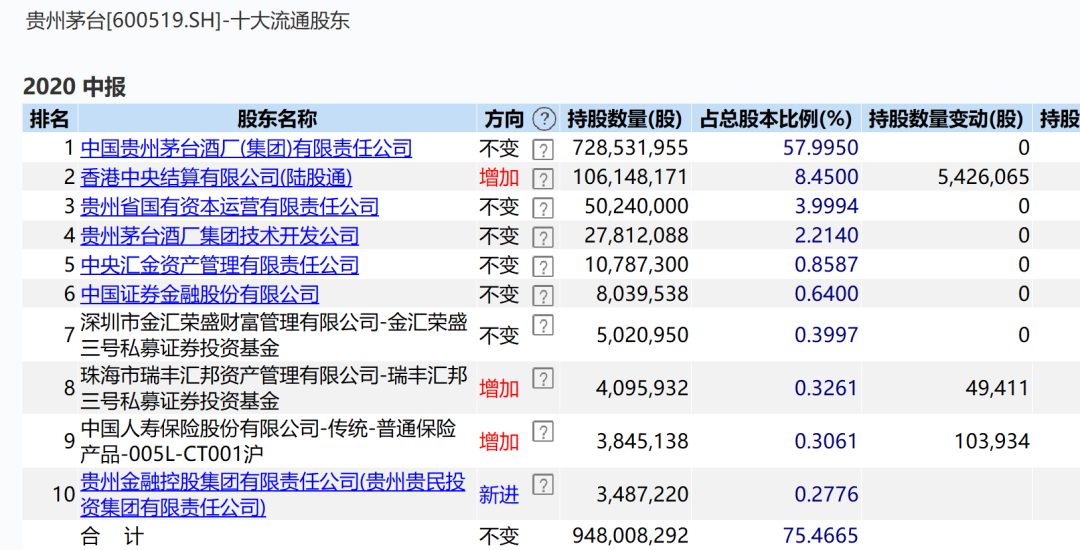Click the help icon in the 方向 column header

(544, 119)
